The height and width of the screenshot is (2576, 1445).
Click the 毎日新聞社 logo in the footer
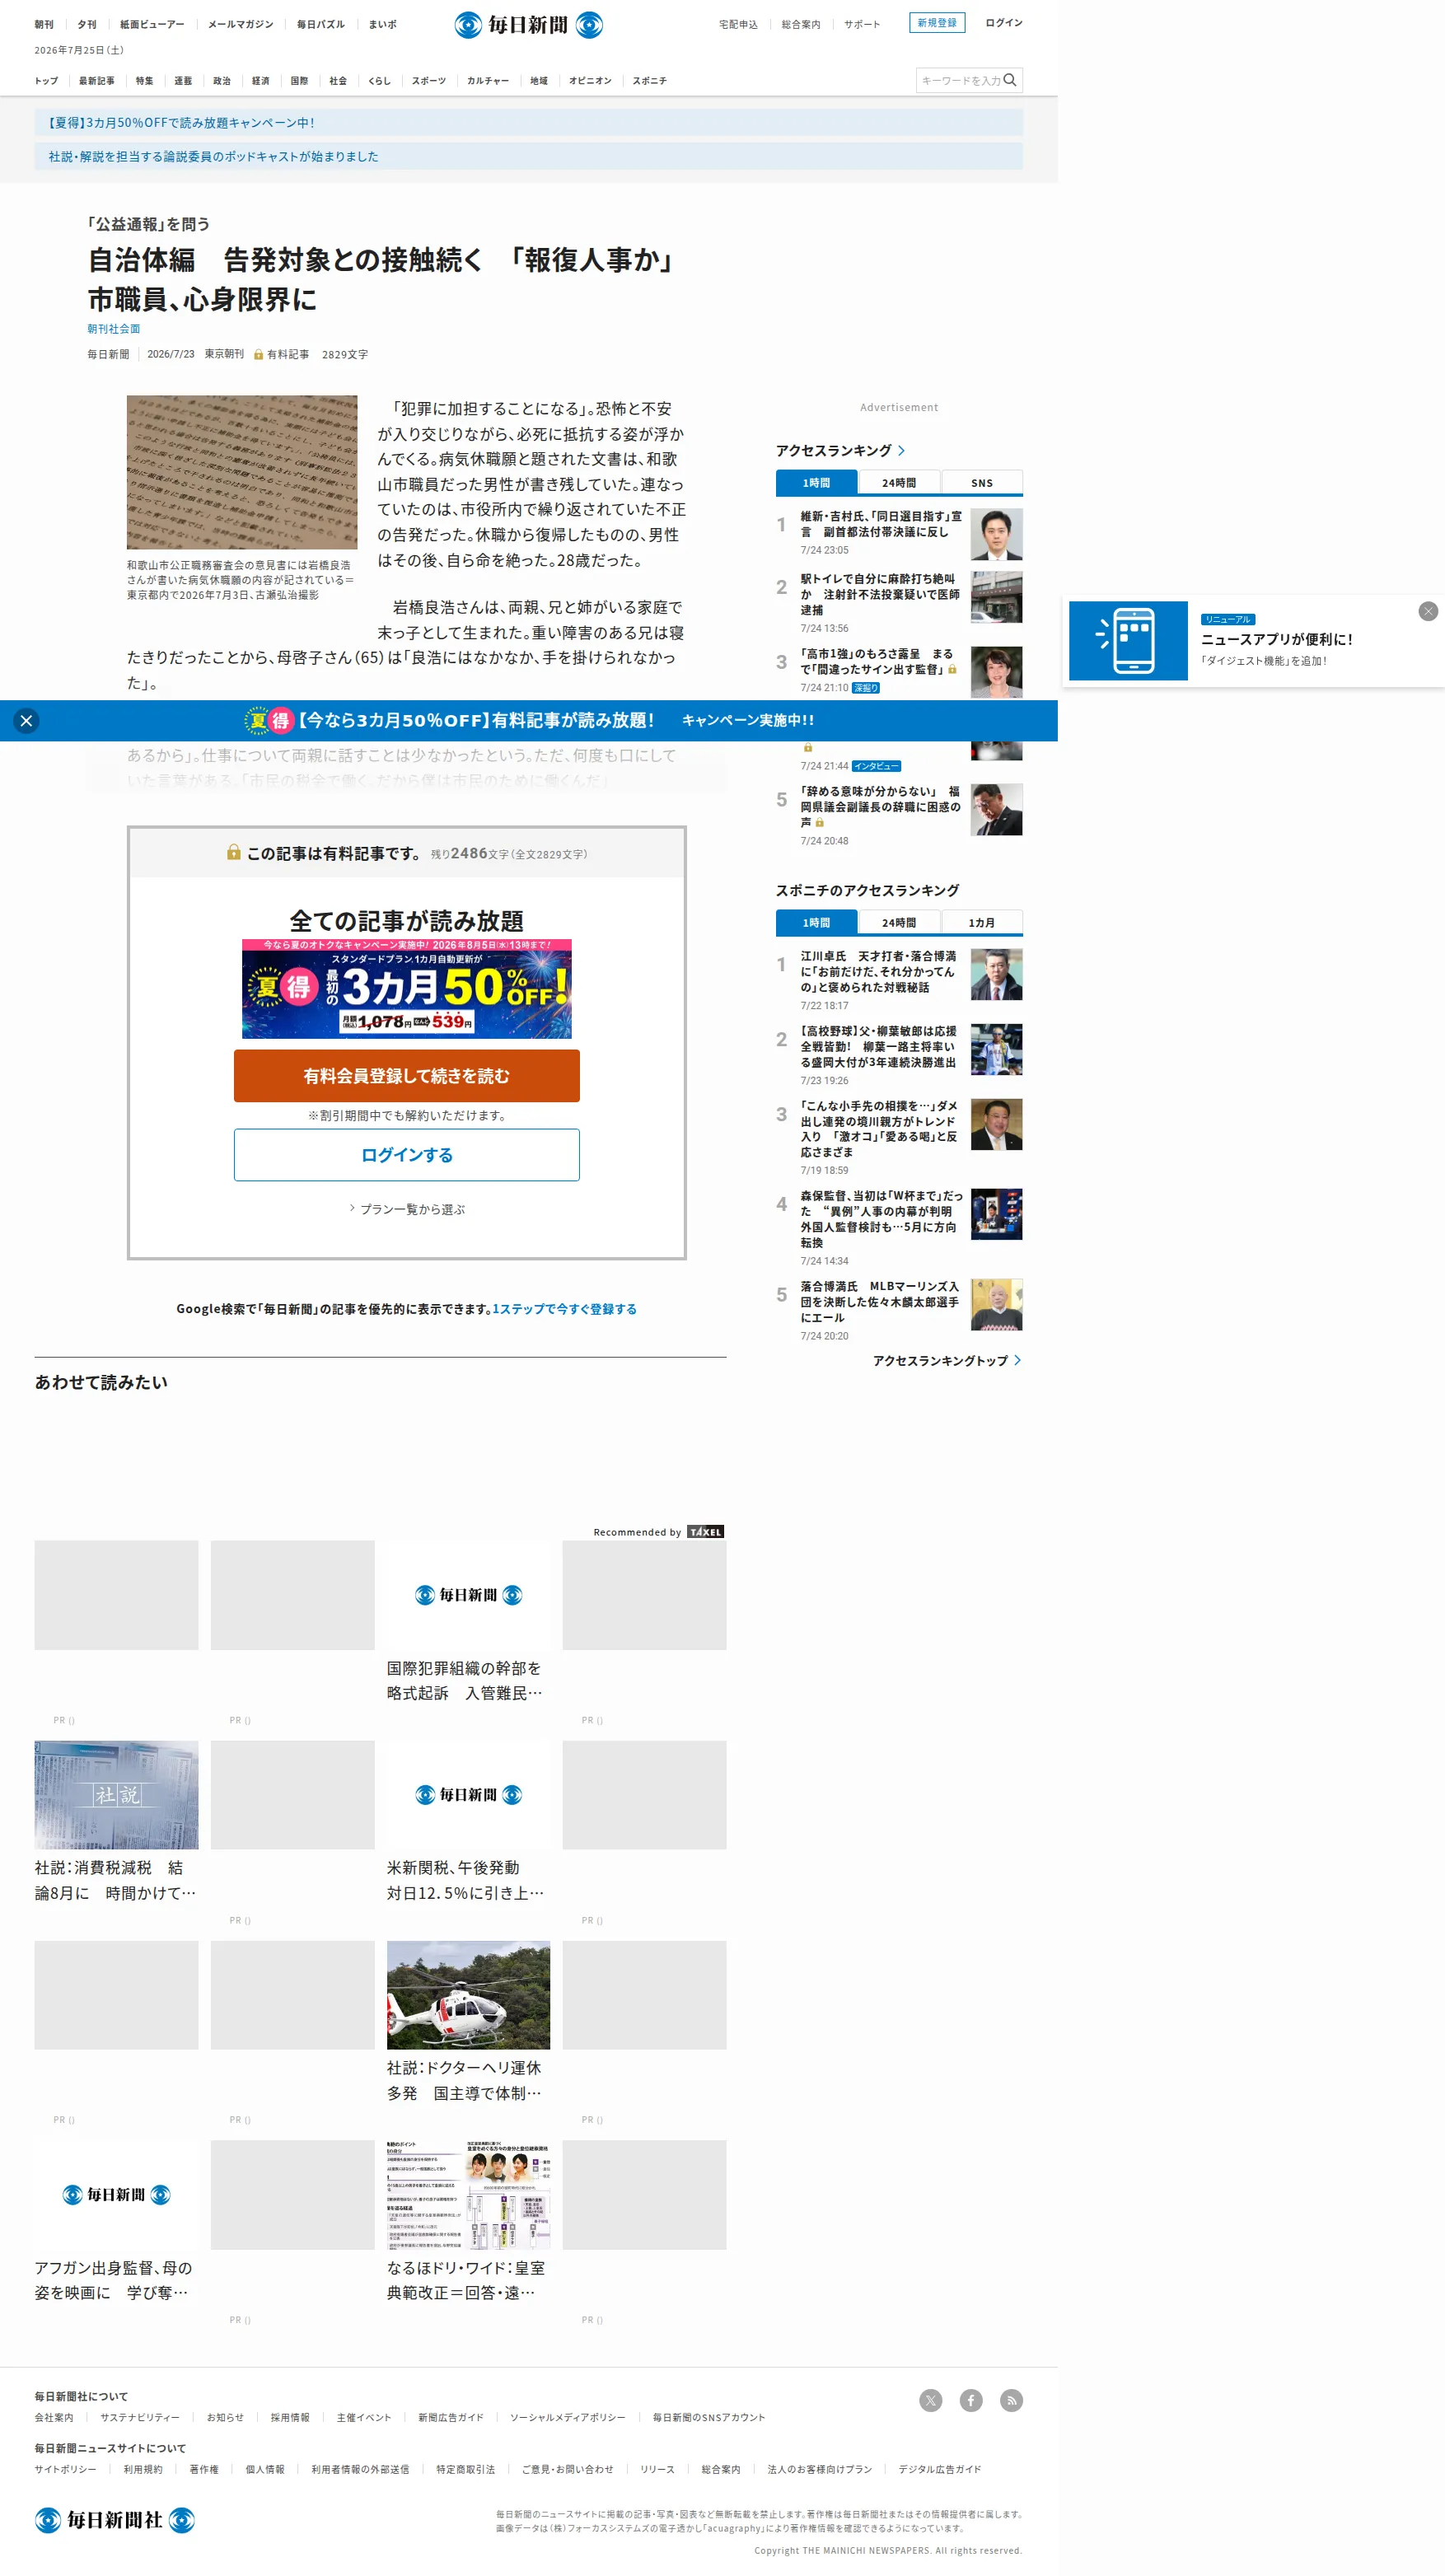(114, 2520)
